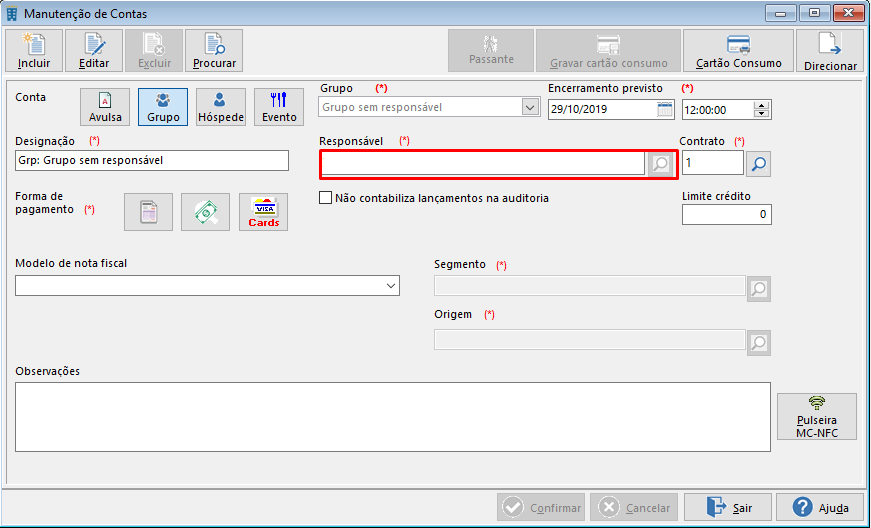The height and width of the screenshot is (528, 871).
Task: Click the Designação text field
Action: tap(152, 160)
